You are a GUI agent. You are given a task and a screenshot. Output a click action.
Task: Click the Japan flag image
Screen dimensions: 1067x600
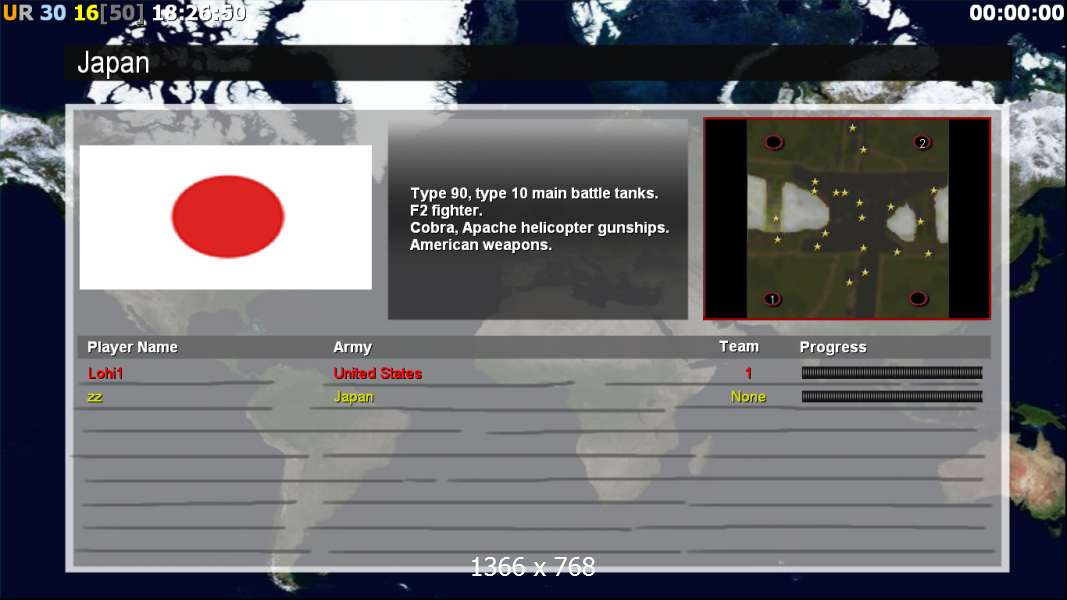[225, 217]
